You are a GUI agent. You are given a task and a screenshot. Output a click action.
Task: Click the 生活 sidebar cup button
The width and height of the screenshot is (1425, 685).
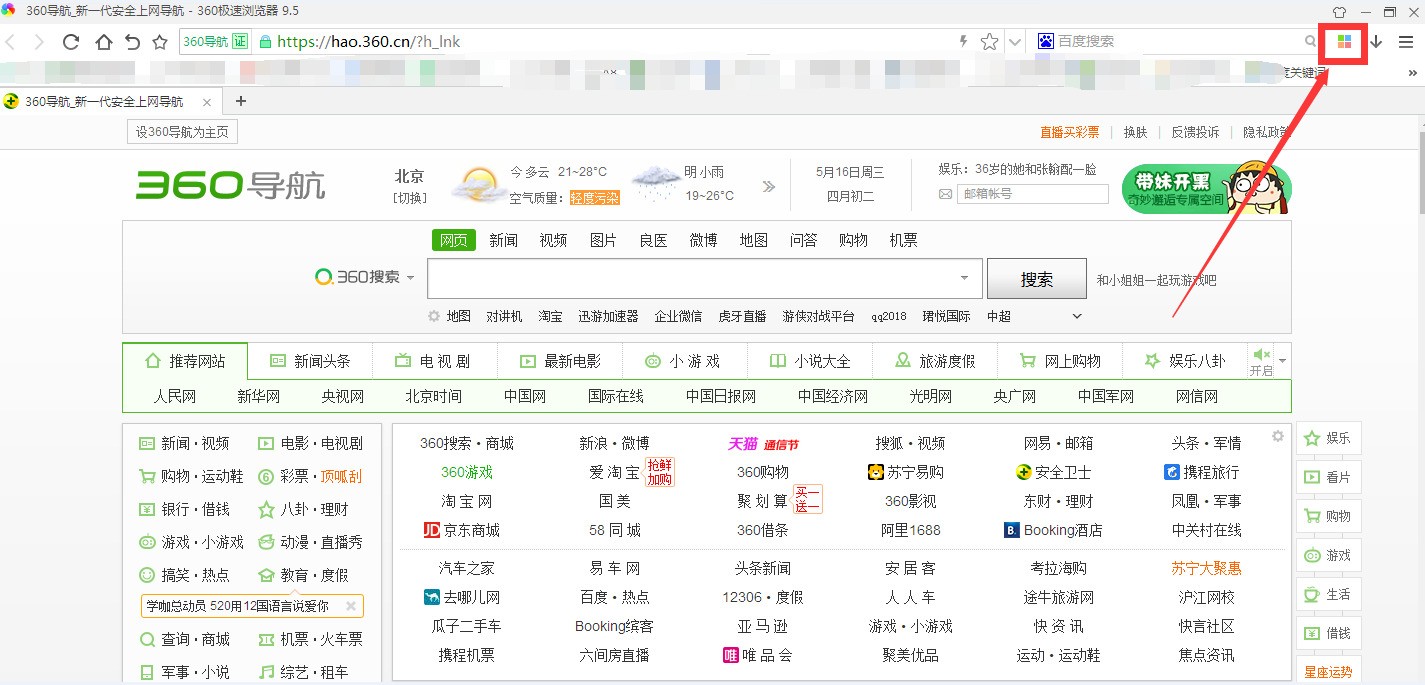1328,594
